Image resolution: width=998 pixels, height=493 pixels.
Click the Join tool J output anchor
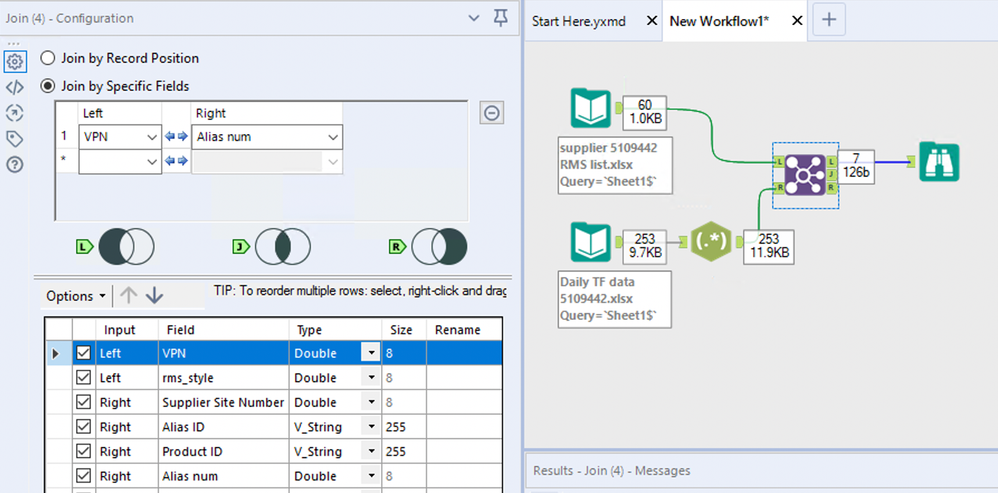pos(831,174)
